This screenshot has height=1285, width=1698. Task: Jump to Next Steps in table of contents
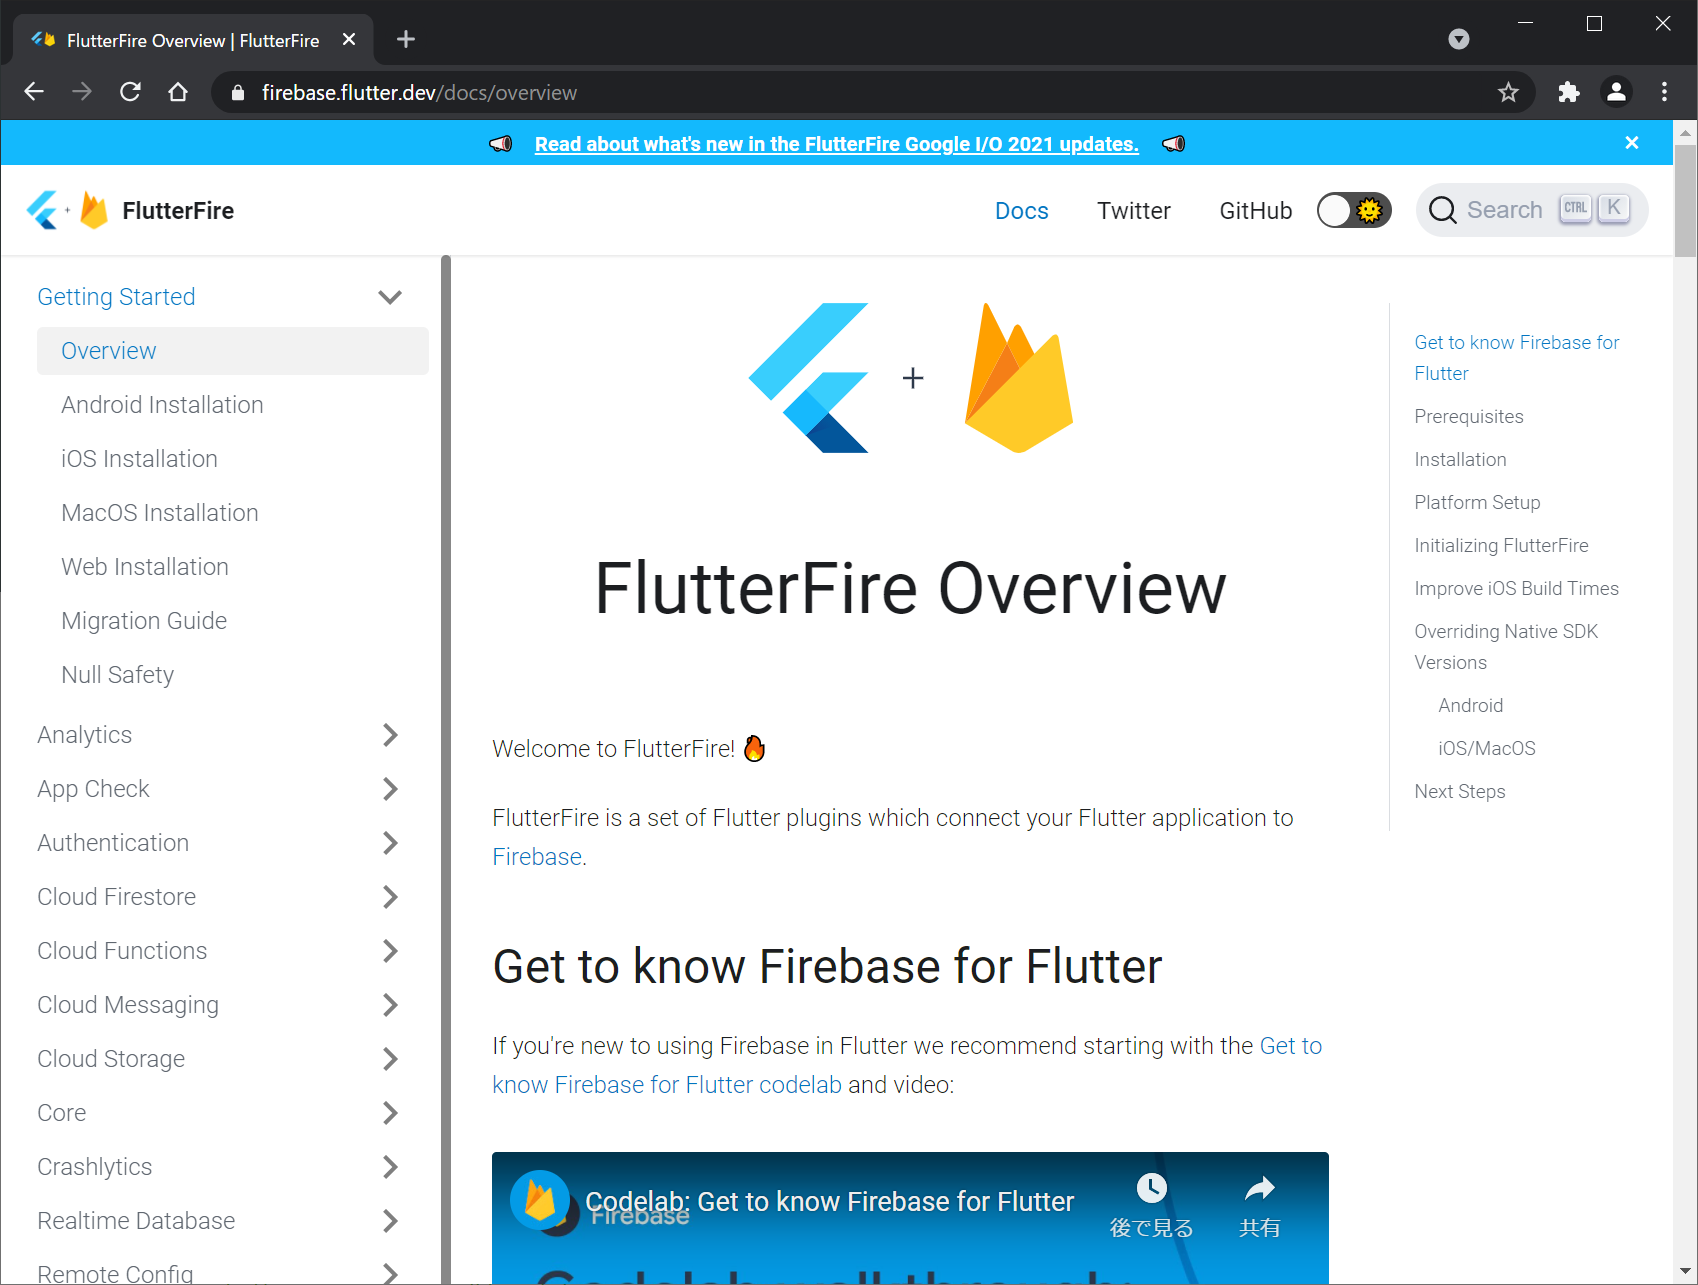pyautogui.click(x=1459, y=791)
